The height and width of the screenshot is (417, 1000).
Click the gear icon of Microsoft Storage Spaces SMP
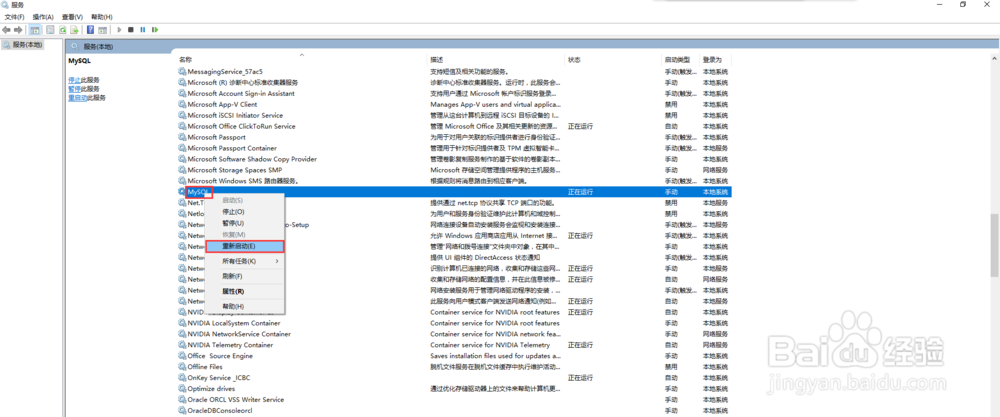tap(182, 170)
